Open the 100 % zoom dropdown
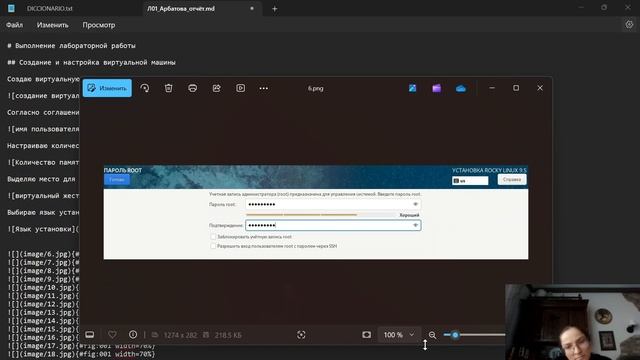This screenshot has height=360, width=640. pyautogui.click(x=398, y=335)
